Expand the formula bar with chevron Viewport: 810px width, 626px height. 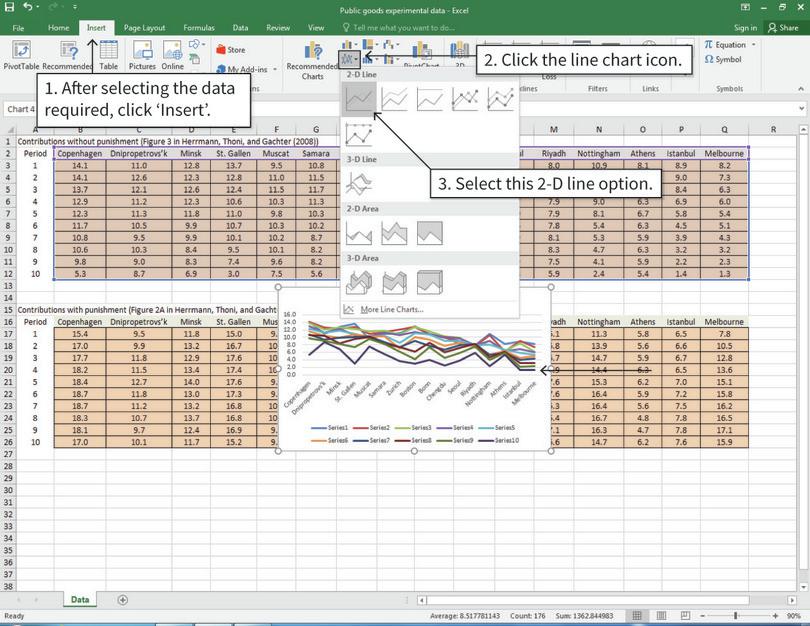pos(801,109)
